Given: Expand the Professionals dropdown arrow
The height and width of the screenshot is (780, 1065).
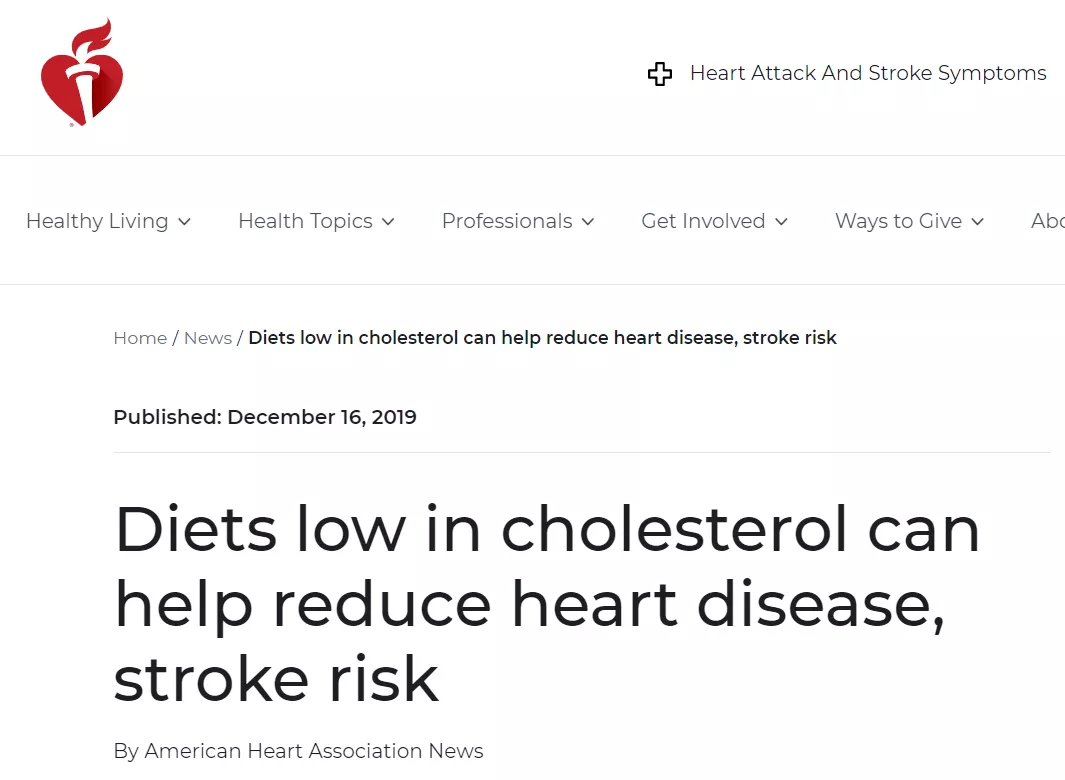Looking at the screenshot, I should click(x=588, y=222).
